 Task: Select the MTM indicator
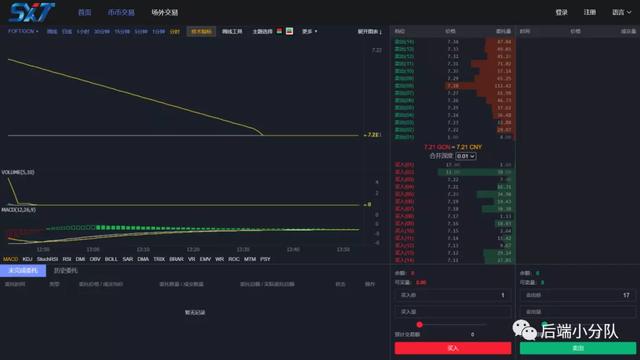250,259
